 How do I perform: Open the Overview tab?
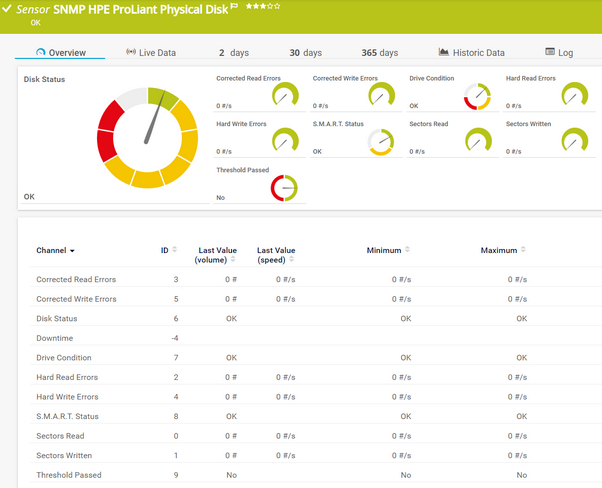(61, 52)
